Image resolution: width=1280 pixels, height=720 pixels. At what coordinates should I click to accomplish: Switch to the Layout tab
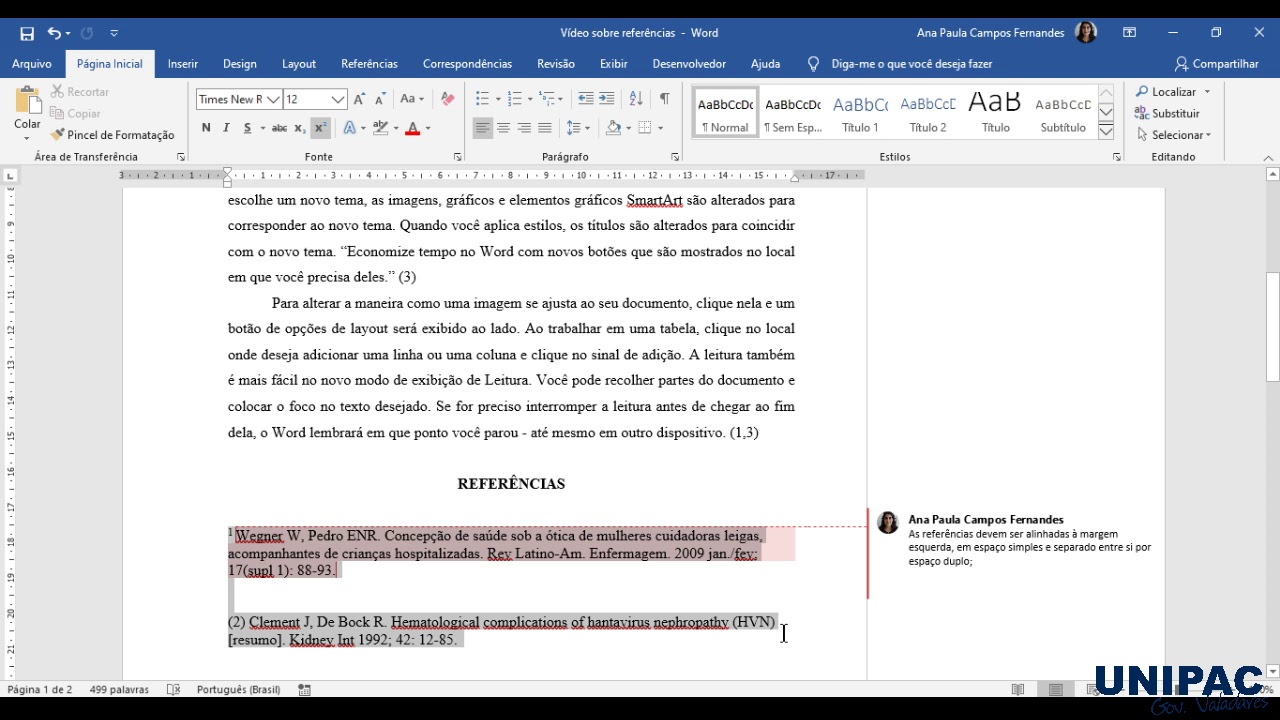(x=299, y=64)
